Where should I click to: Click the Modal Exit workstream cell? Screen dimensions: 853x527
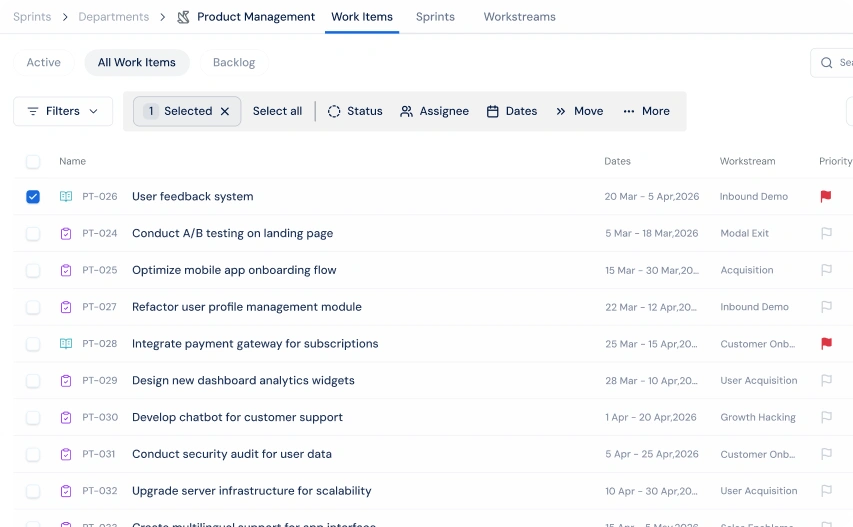(x=745, y=233)
